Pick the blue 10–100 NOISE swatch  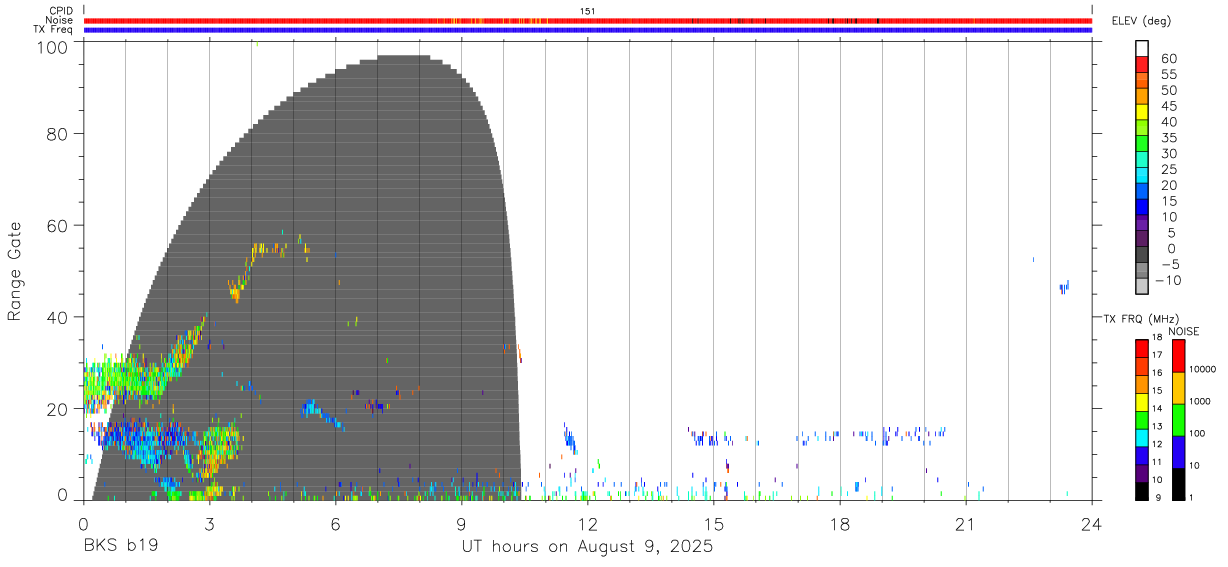coord(1178,452)
